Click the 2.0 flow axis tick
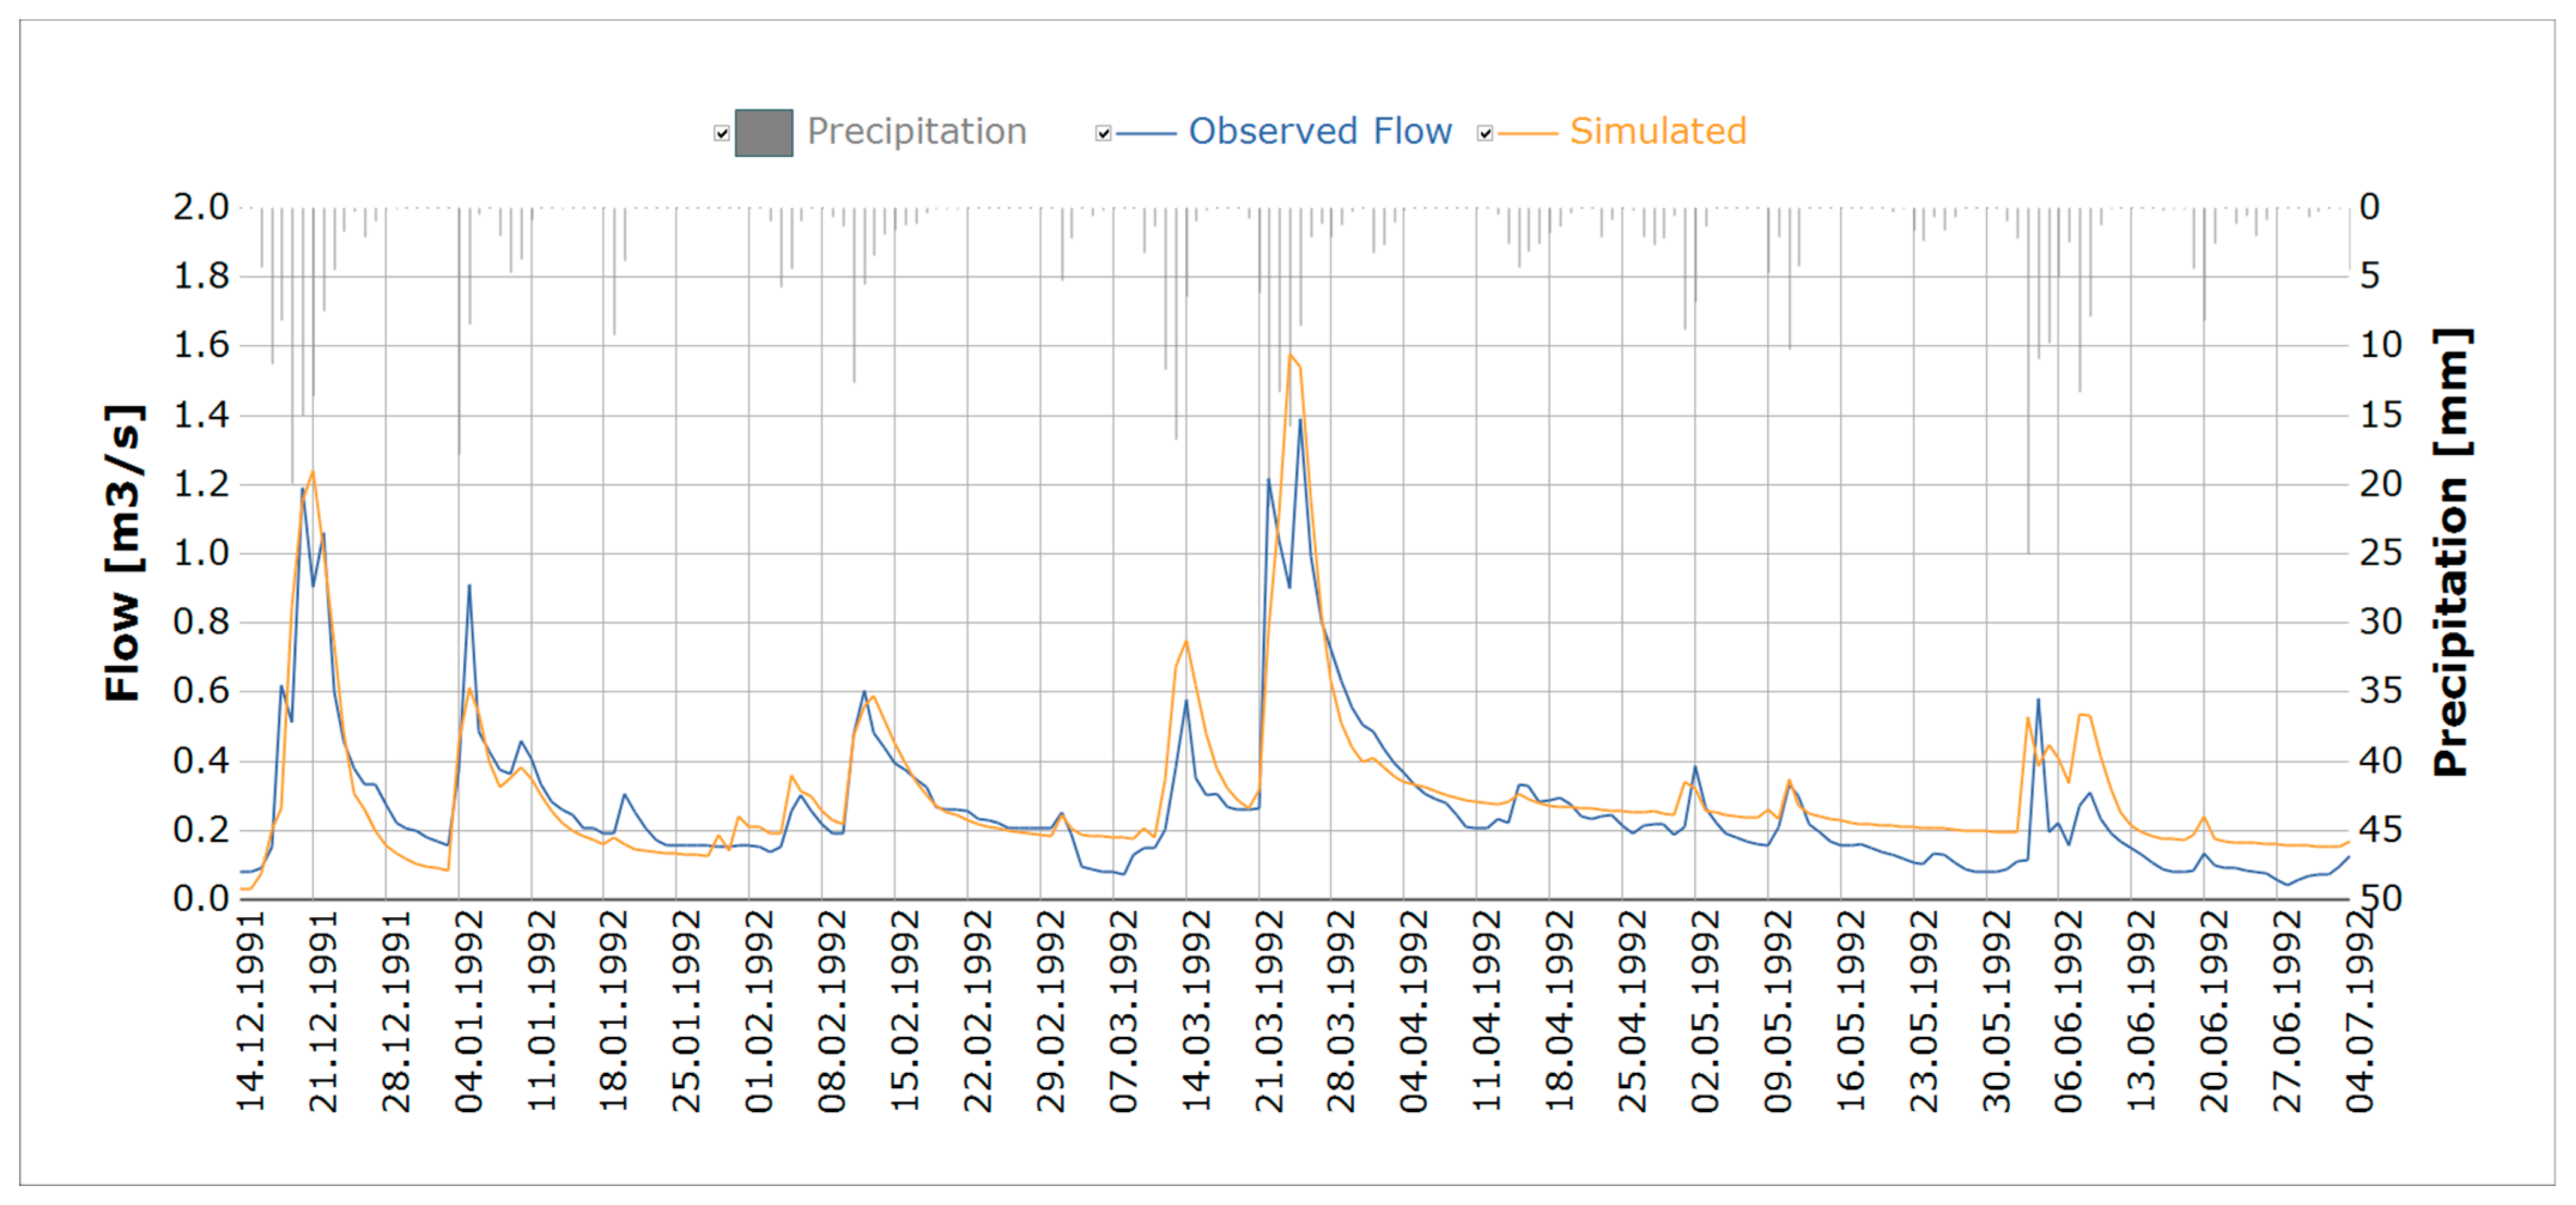 click(201, 207)
